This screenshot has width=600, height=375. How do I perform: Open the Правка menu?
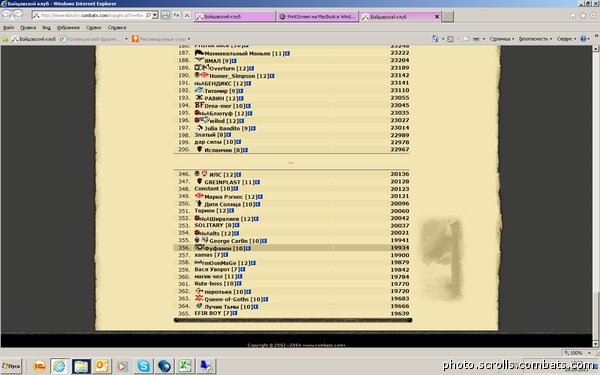point(28,28)
